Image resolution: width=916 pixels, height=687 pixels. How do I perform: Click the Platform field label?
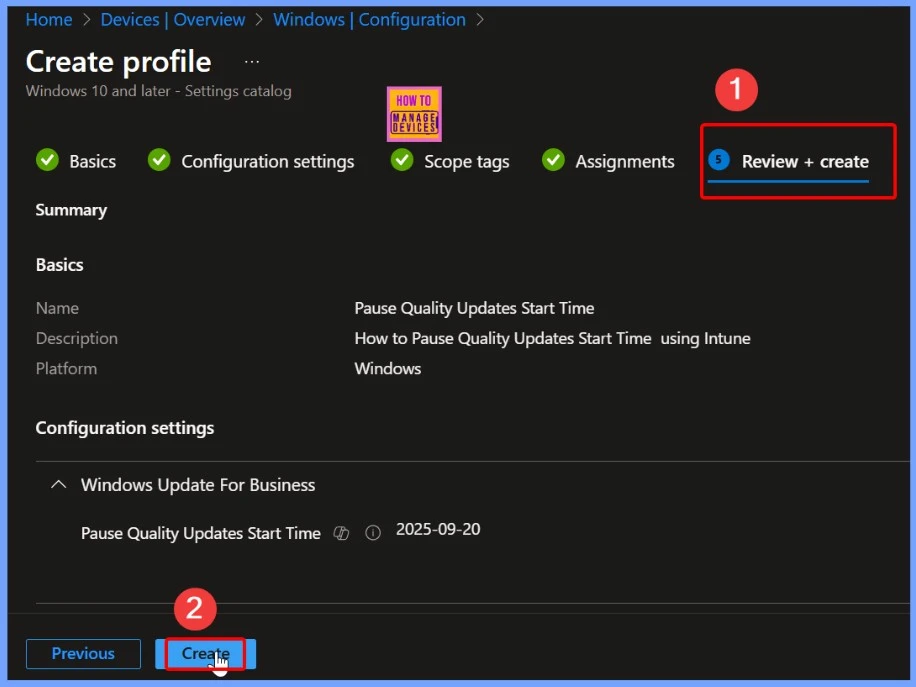[66, 369]
